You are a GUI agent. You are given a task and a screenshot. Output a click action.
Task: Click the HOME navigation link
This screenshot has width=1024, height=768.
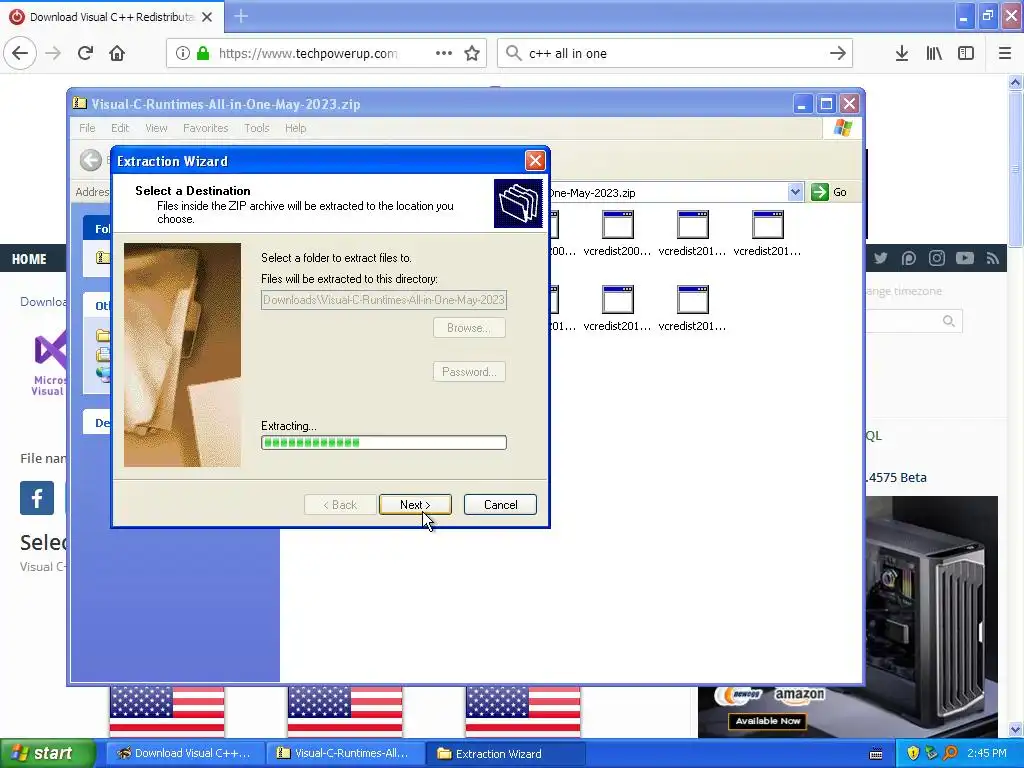tap(29, 259)
